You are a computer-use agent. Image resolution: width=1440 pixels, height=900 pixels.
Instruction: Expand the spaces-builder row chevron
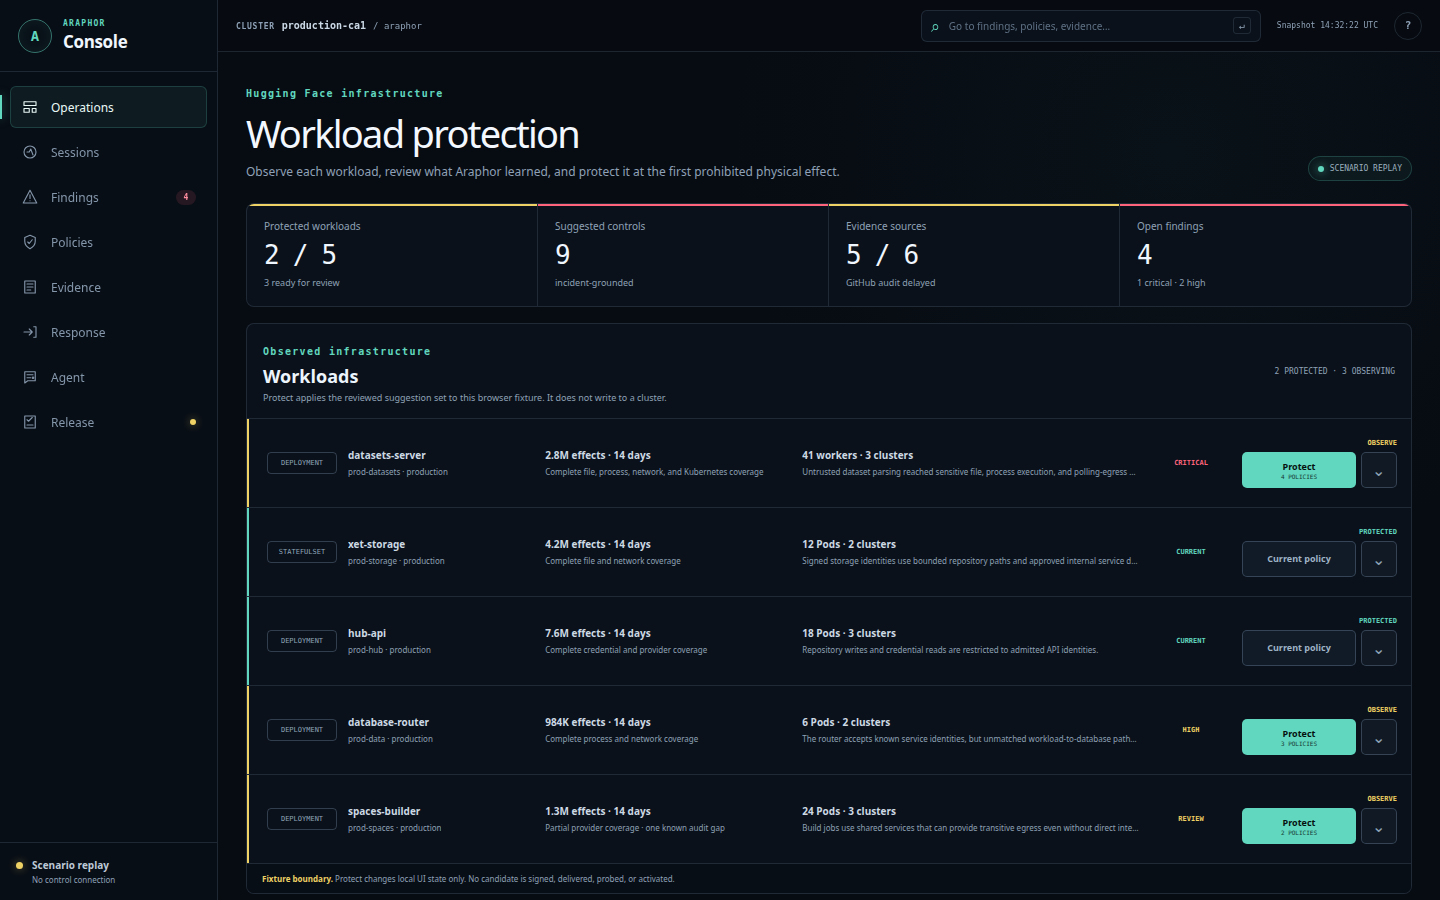click(x=1378, y=827)
